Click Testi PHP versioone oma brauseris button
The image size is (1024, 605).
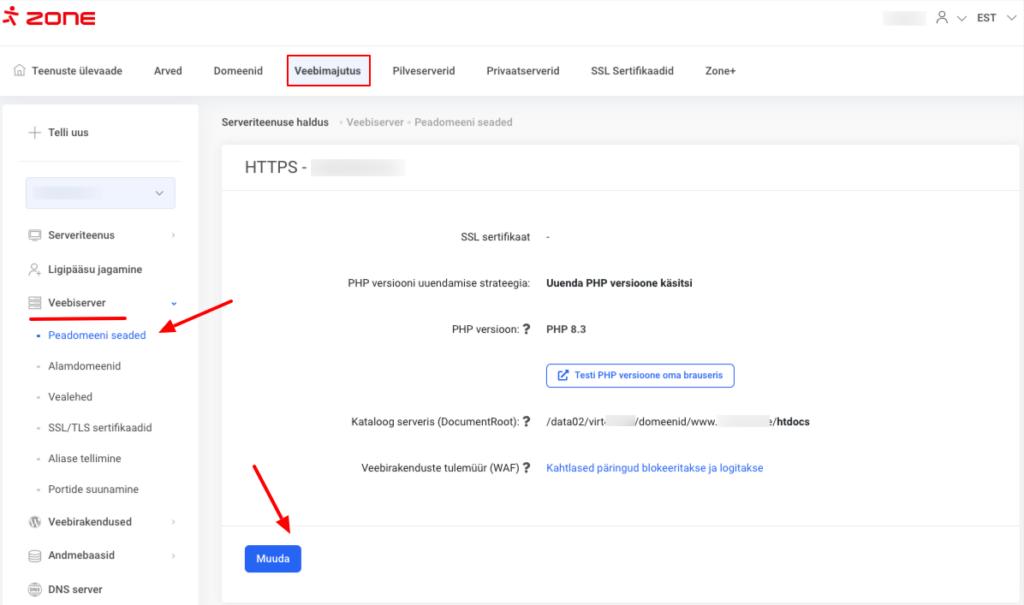pyautogui.click(x=640, y=375)
